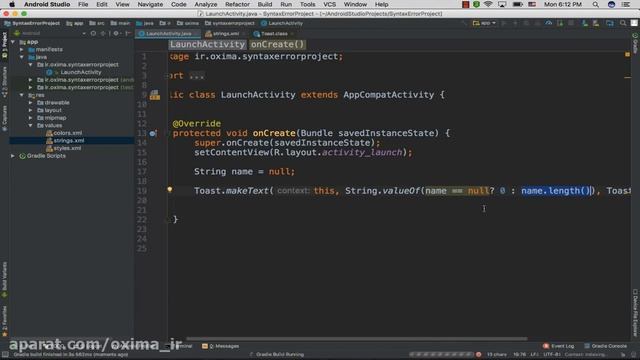640x360 pixels.
Task: Click the src breadcrumb in navigation bar
Action: [x=97, y=23]
